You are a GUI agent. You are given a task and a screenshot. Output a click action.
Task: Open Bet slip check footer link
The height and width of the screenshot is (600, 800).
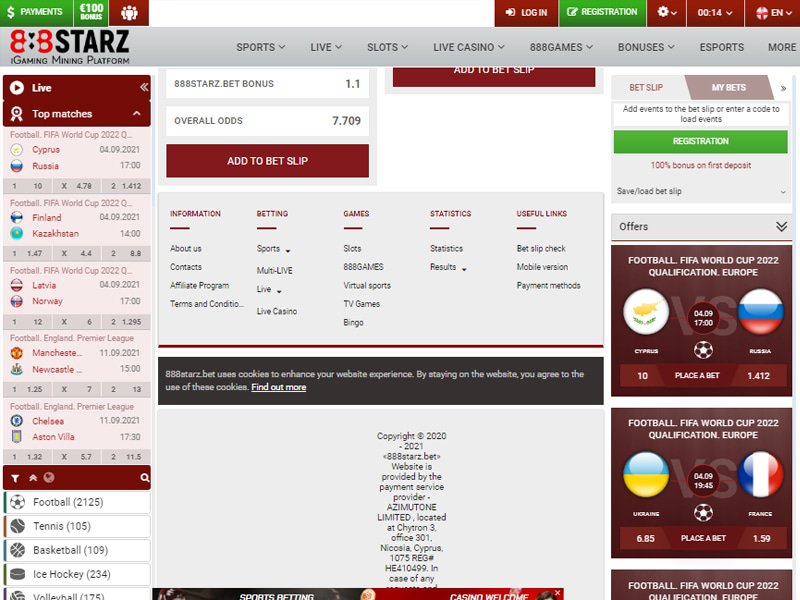click(x=541, y=248)
